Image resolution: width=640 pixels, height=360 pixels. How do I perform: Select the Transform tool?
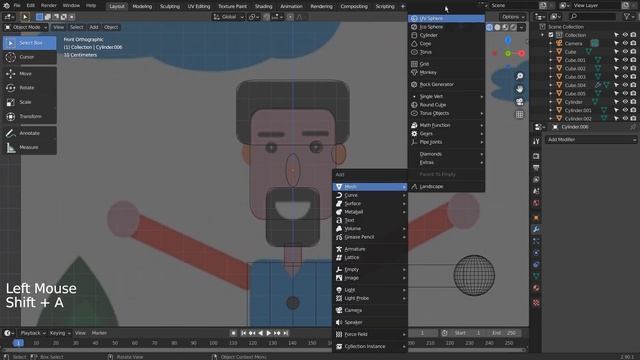click(x=29, y=116)
